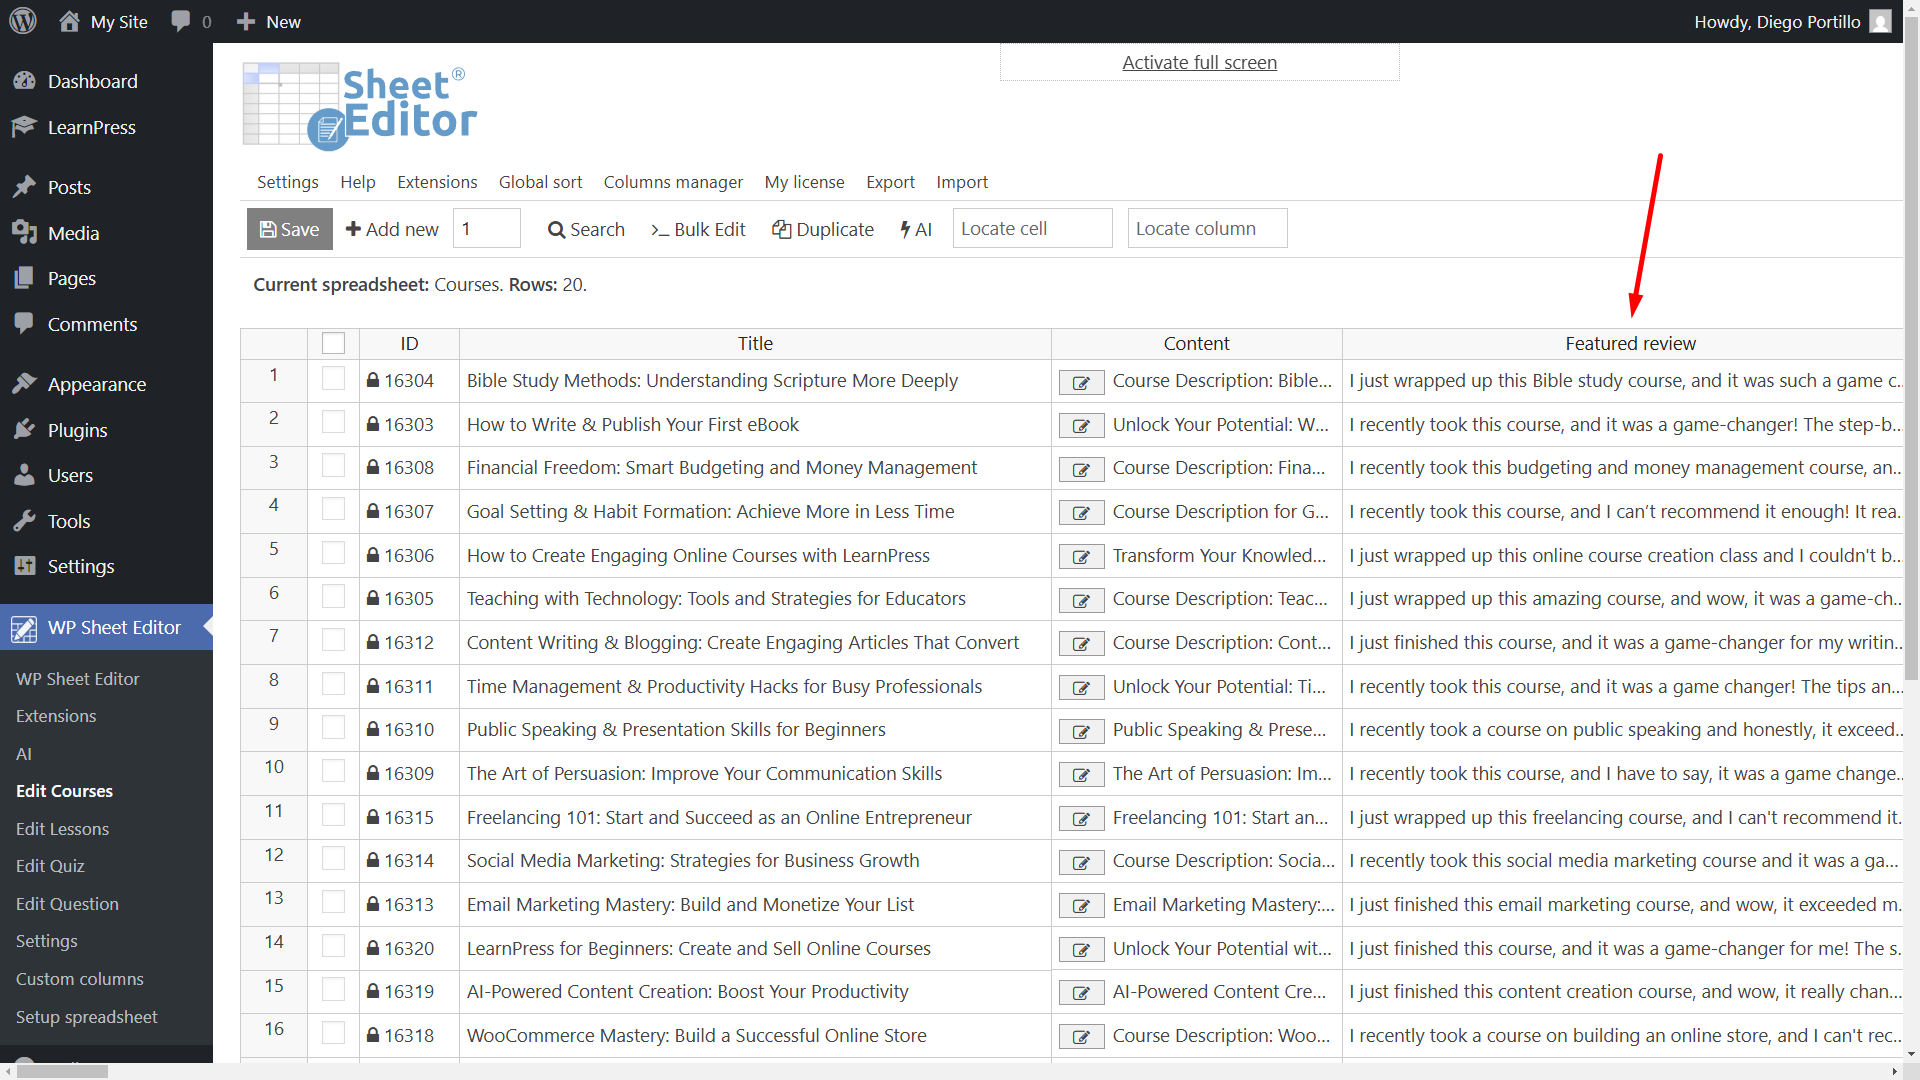Click the Save button
Screen dimensions: 1920x1080
(x=289, y=229)
